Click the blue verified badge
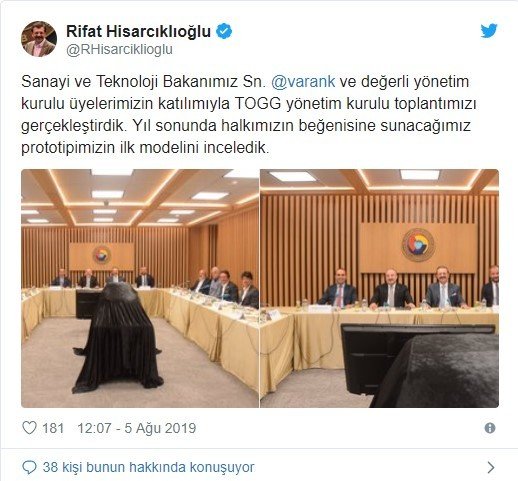 click(x=224, y=31)
